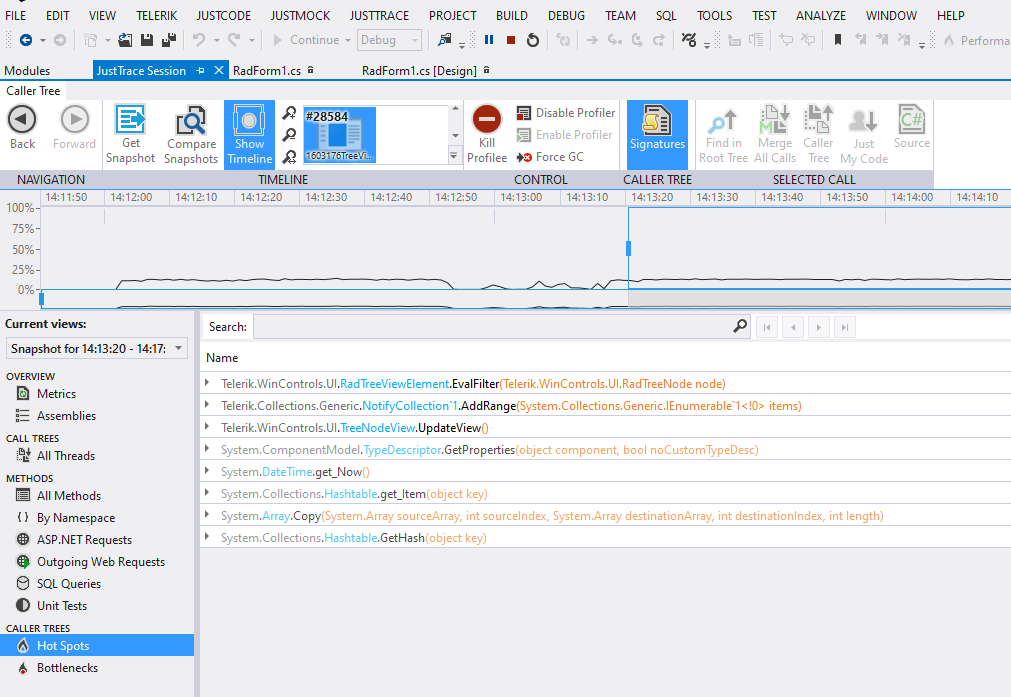Image resolution: width=1011 pixels, height=697 pixels.
Task: Go to last search result button
Action: point(845,328)
